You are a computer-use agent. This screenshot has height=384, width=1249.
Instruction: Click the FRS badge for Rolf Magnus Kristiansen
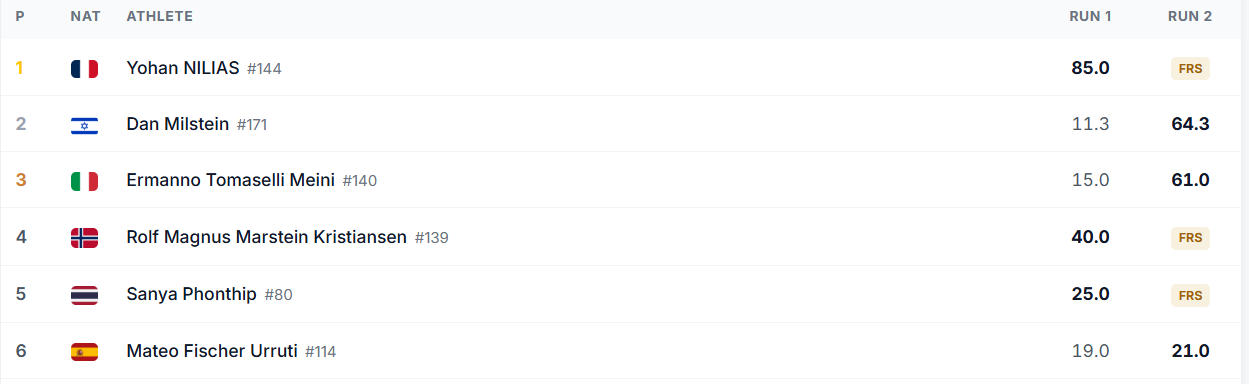point(1190,238)
